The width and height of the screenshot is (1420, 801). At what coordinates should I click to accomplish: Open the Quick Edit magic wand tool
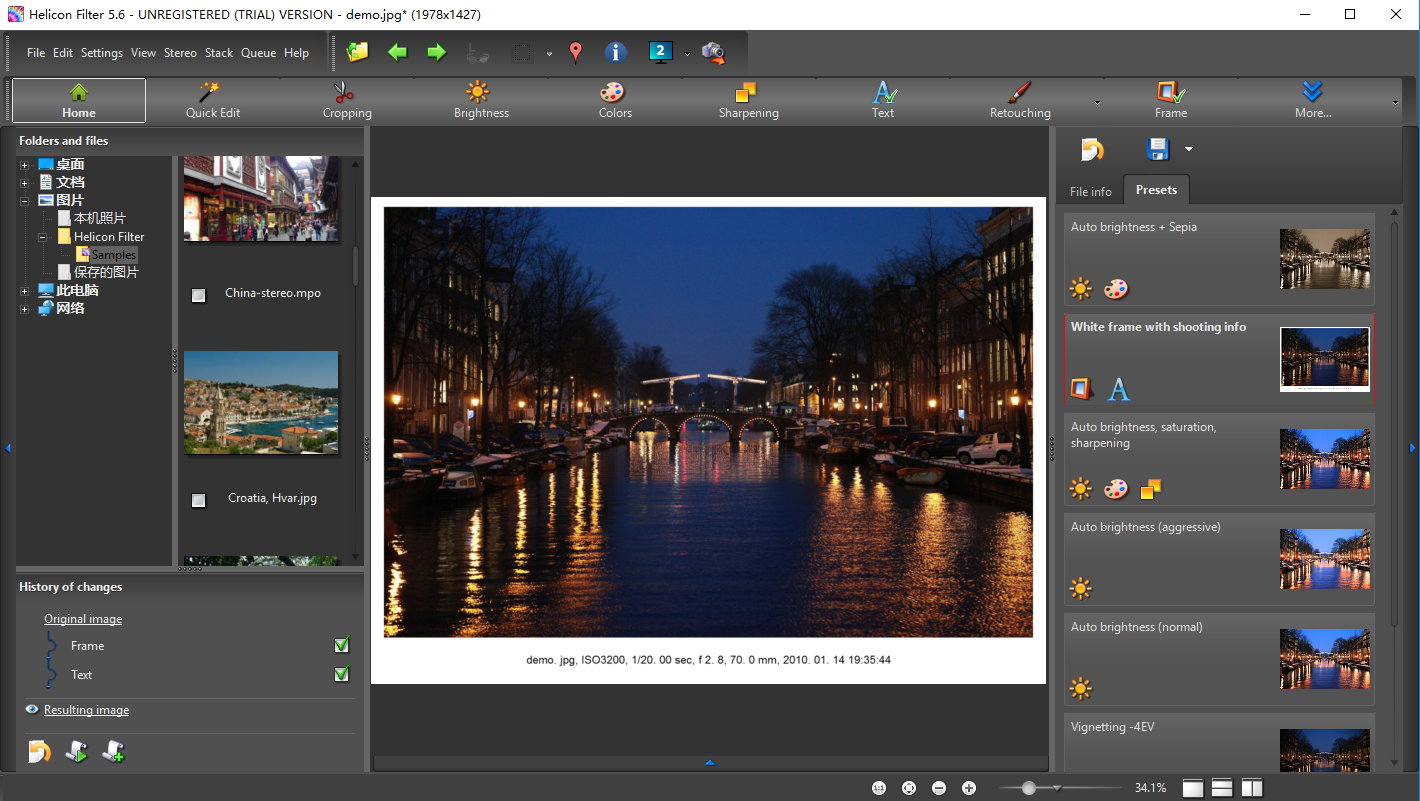pyautogui.click(x=212, y=100)
